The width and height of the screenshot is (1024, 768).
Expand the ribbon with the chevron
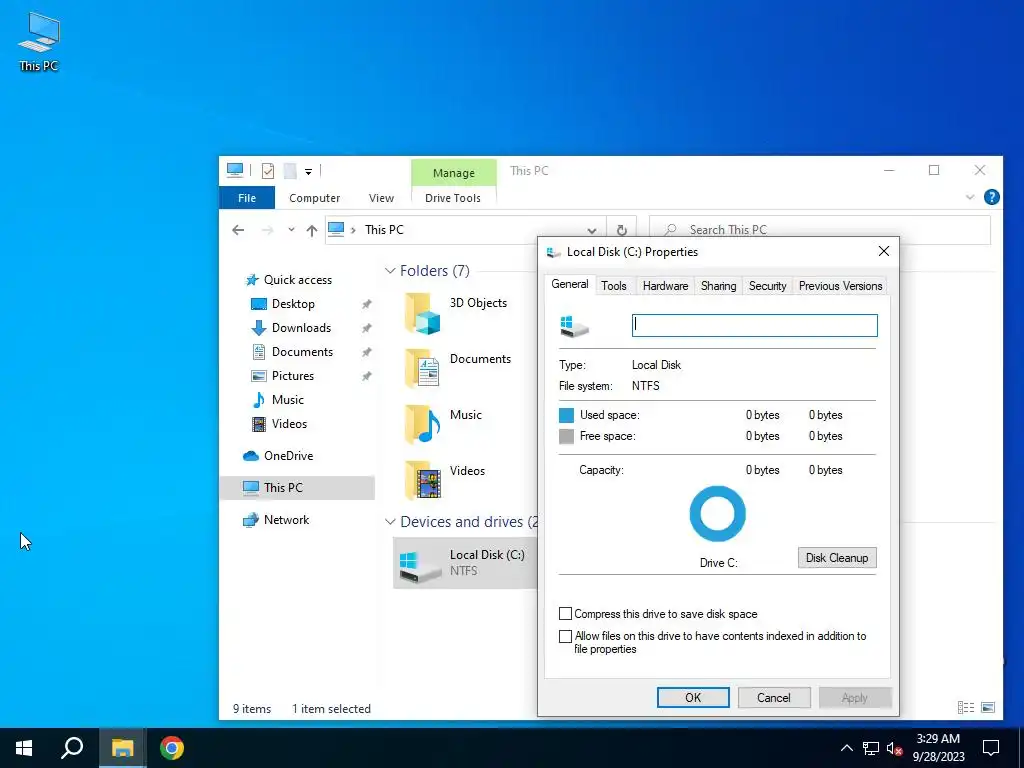tap(970, 197)
